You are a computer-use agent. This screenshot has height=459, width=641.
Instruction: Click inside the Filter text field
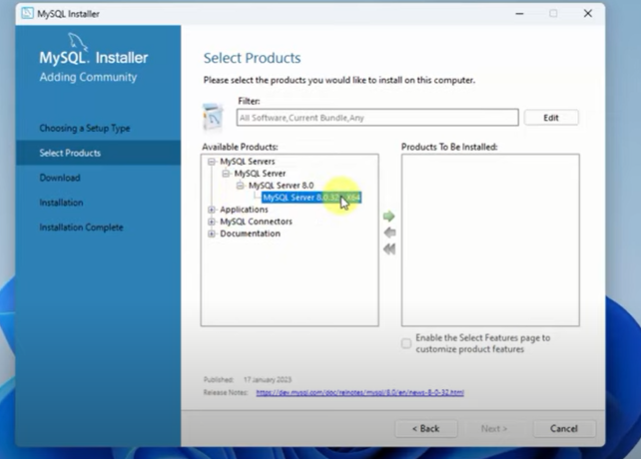pos(377,118)
